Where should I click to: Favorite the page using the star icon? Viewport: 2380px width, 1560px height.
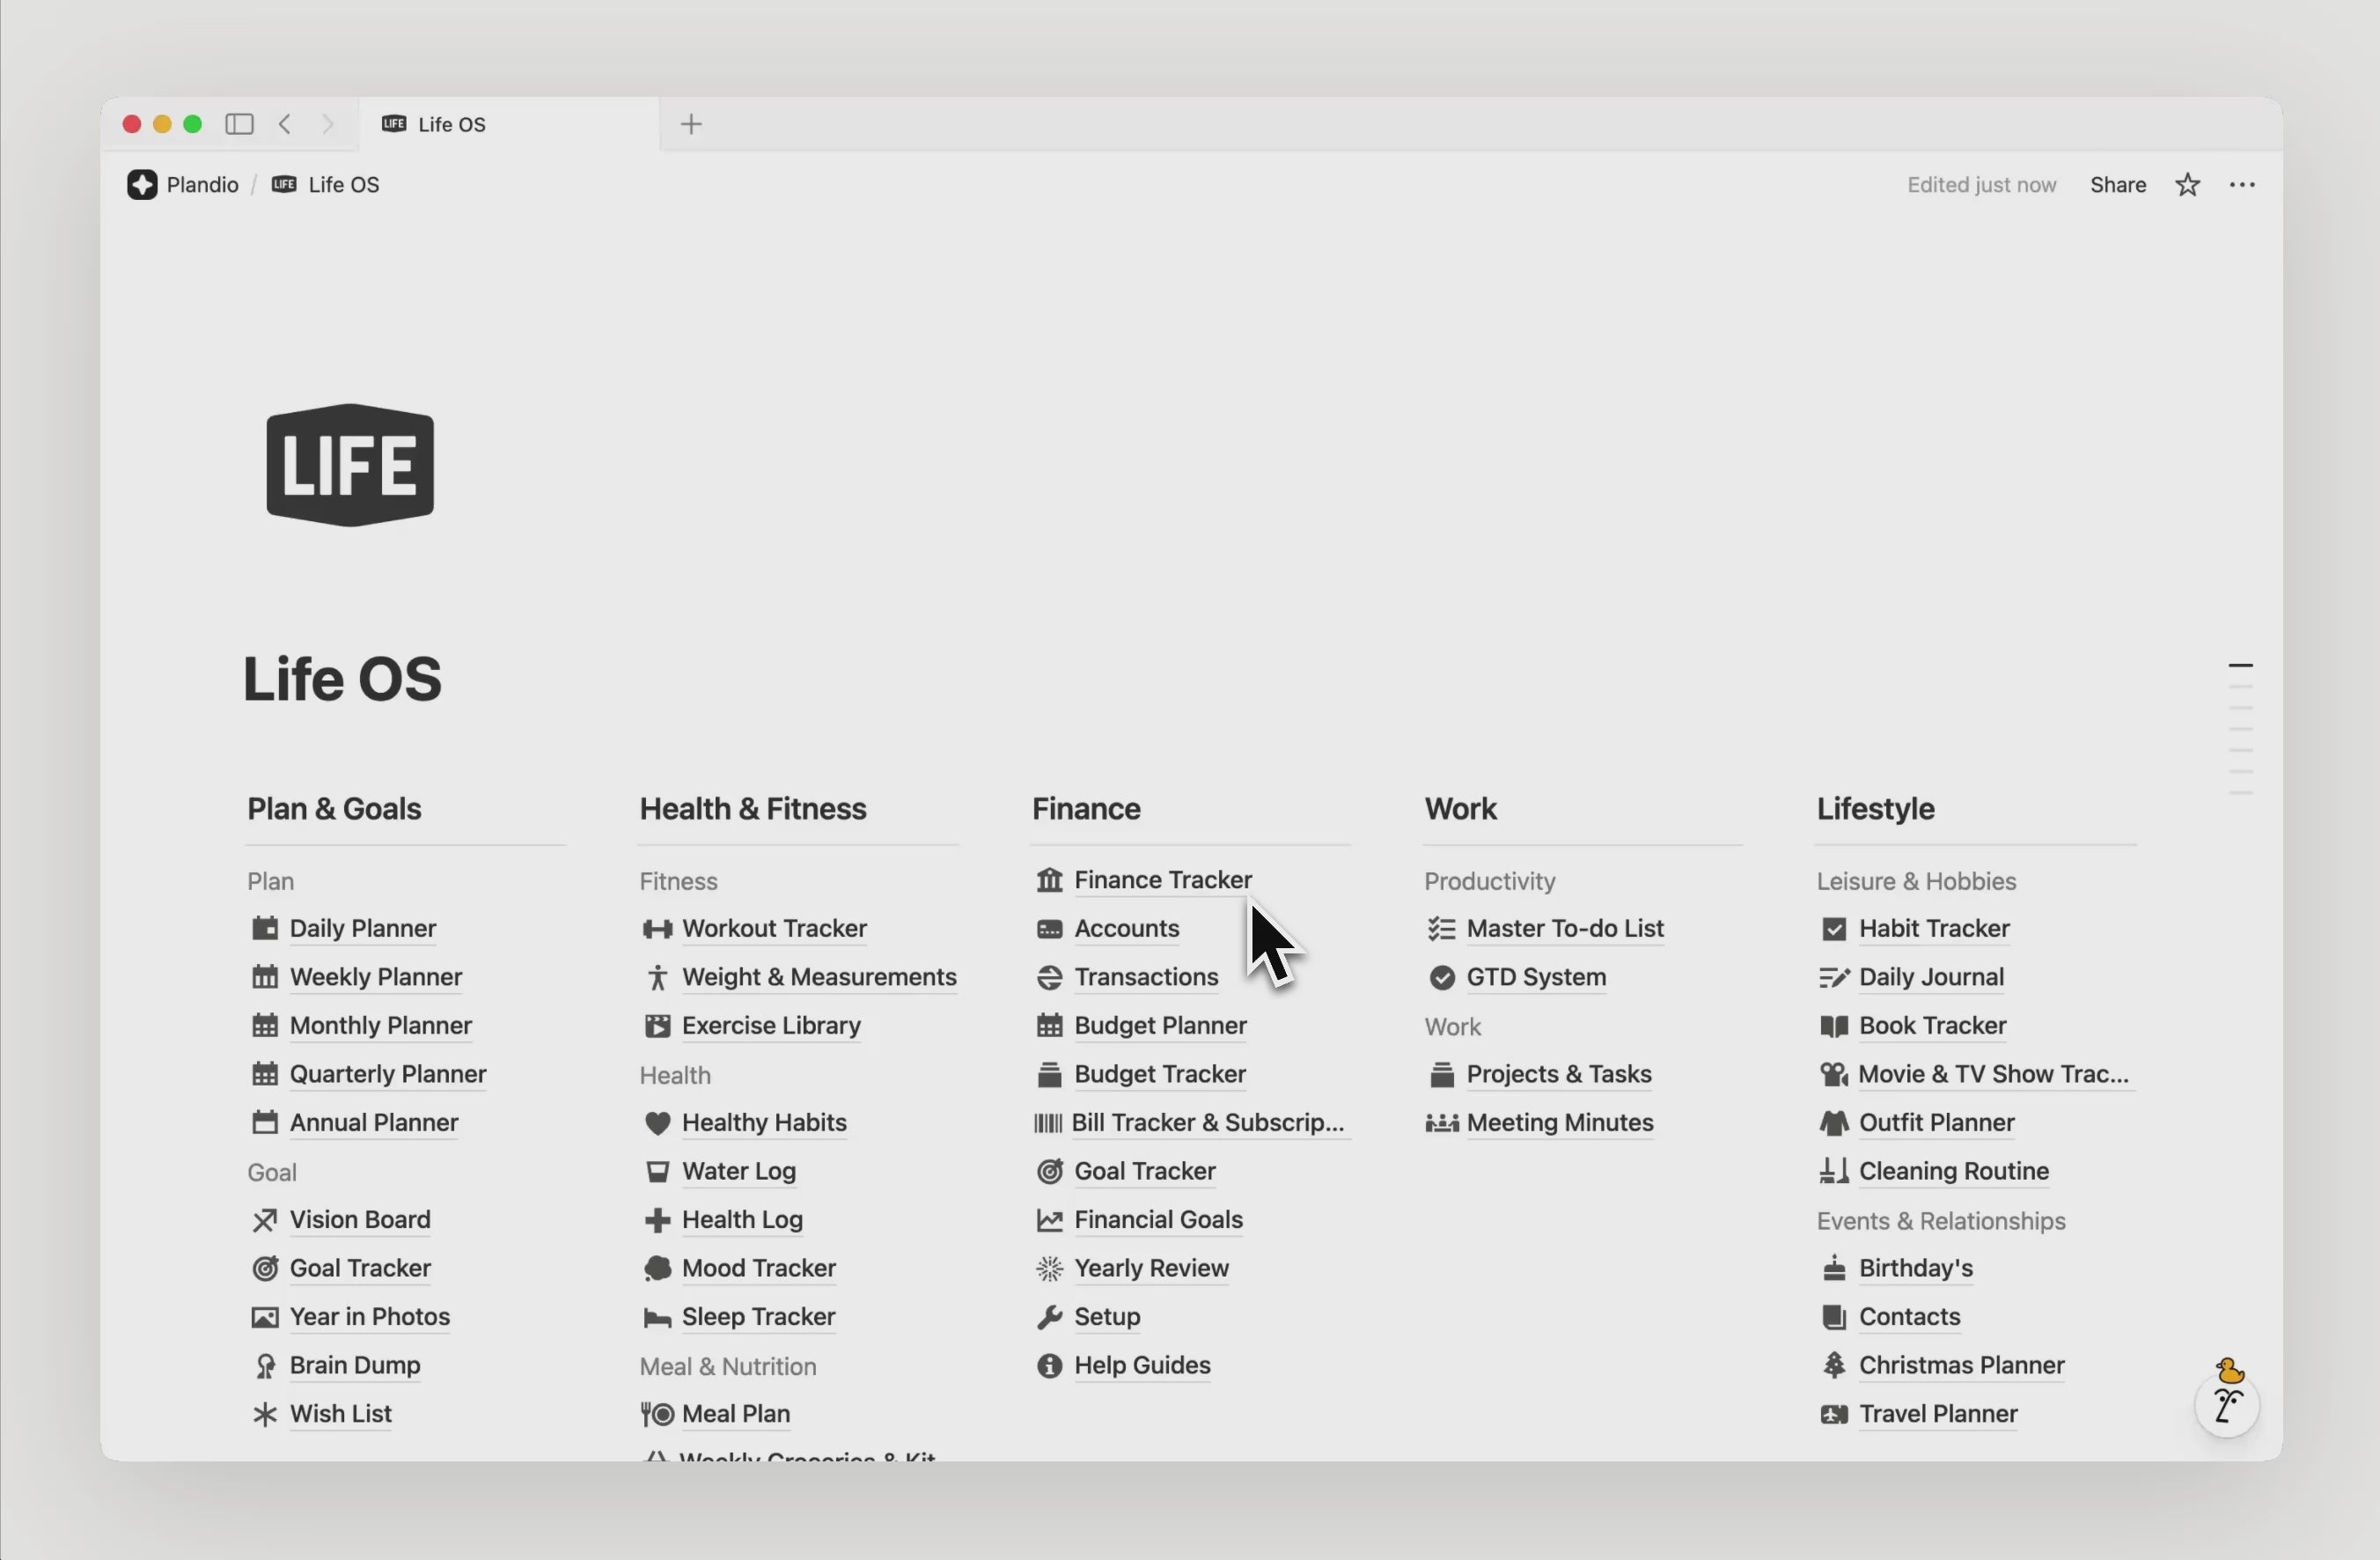tap(2187, 184)
